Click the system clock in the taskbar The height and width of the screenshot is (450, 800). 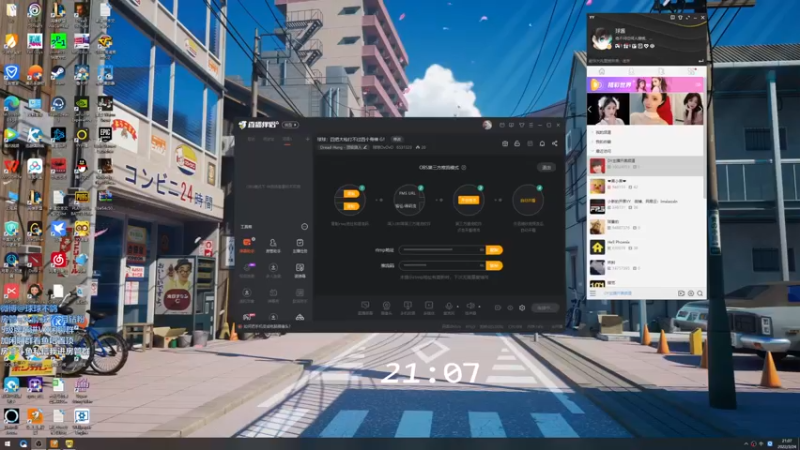click(x=787, y=444)
